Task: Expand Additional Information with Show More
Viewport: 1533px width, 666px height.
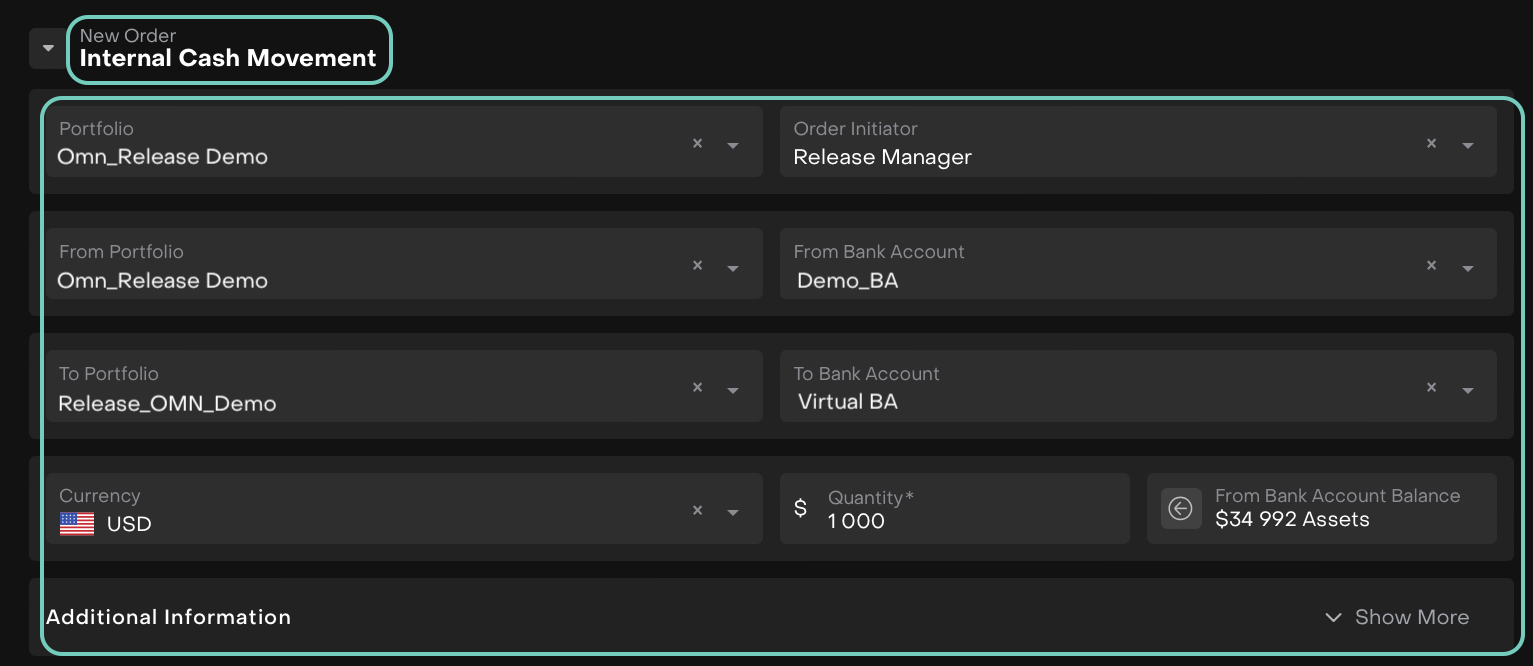Action: pyautogui.click(x=1397, y=617)
